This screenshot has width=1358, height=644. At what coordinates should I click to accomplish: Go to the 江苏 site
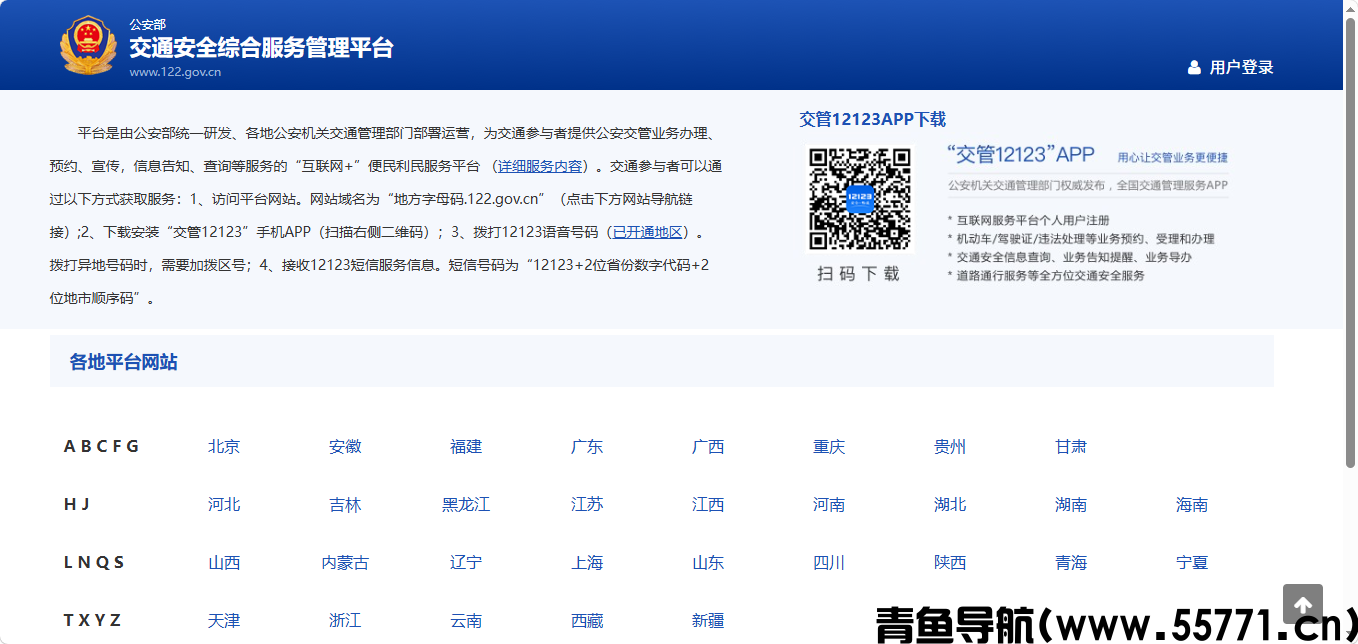click(x=587, y=505)
